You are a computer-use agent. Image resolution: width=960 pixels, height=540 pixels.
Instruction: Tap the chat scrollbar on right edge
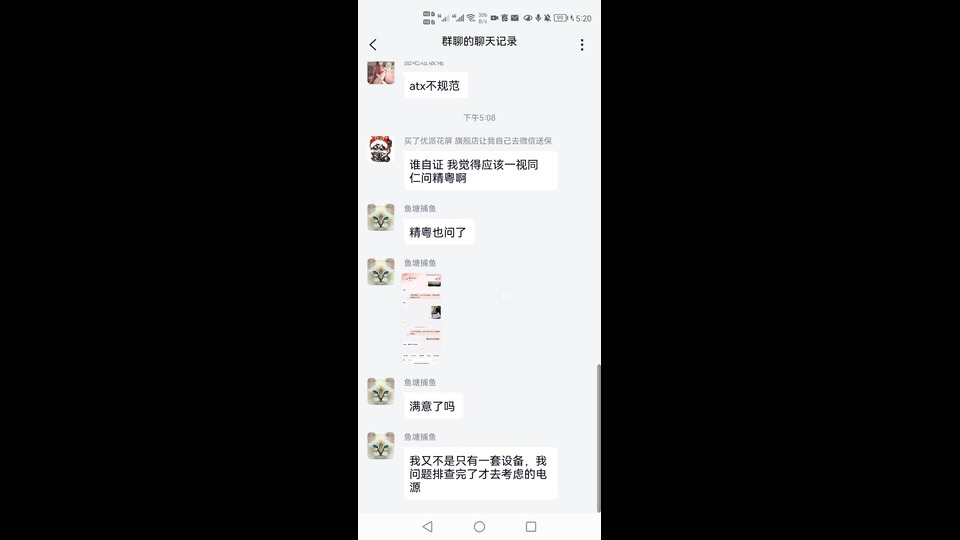click(x=599, y=438)
